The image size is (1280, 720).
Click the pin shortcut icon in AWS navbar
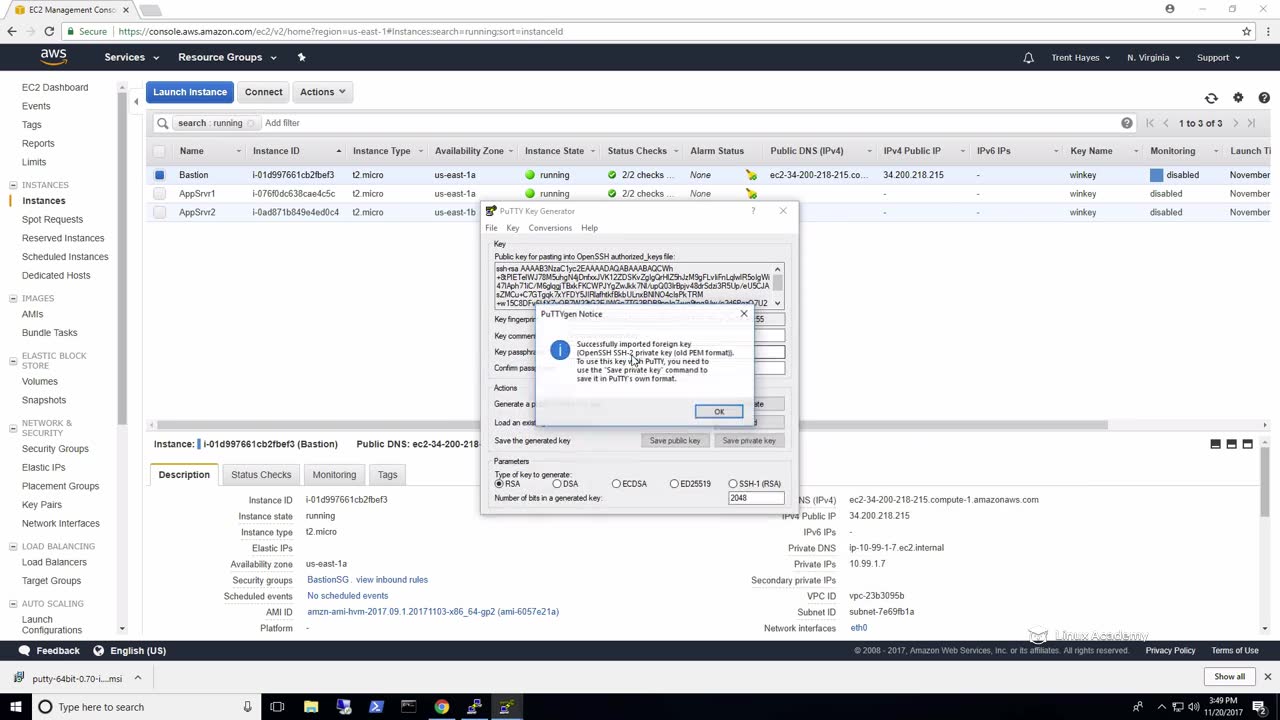(301, 58)
